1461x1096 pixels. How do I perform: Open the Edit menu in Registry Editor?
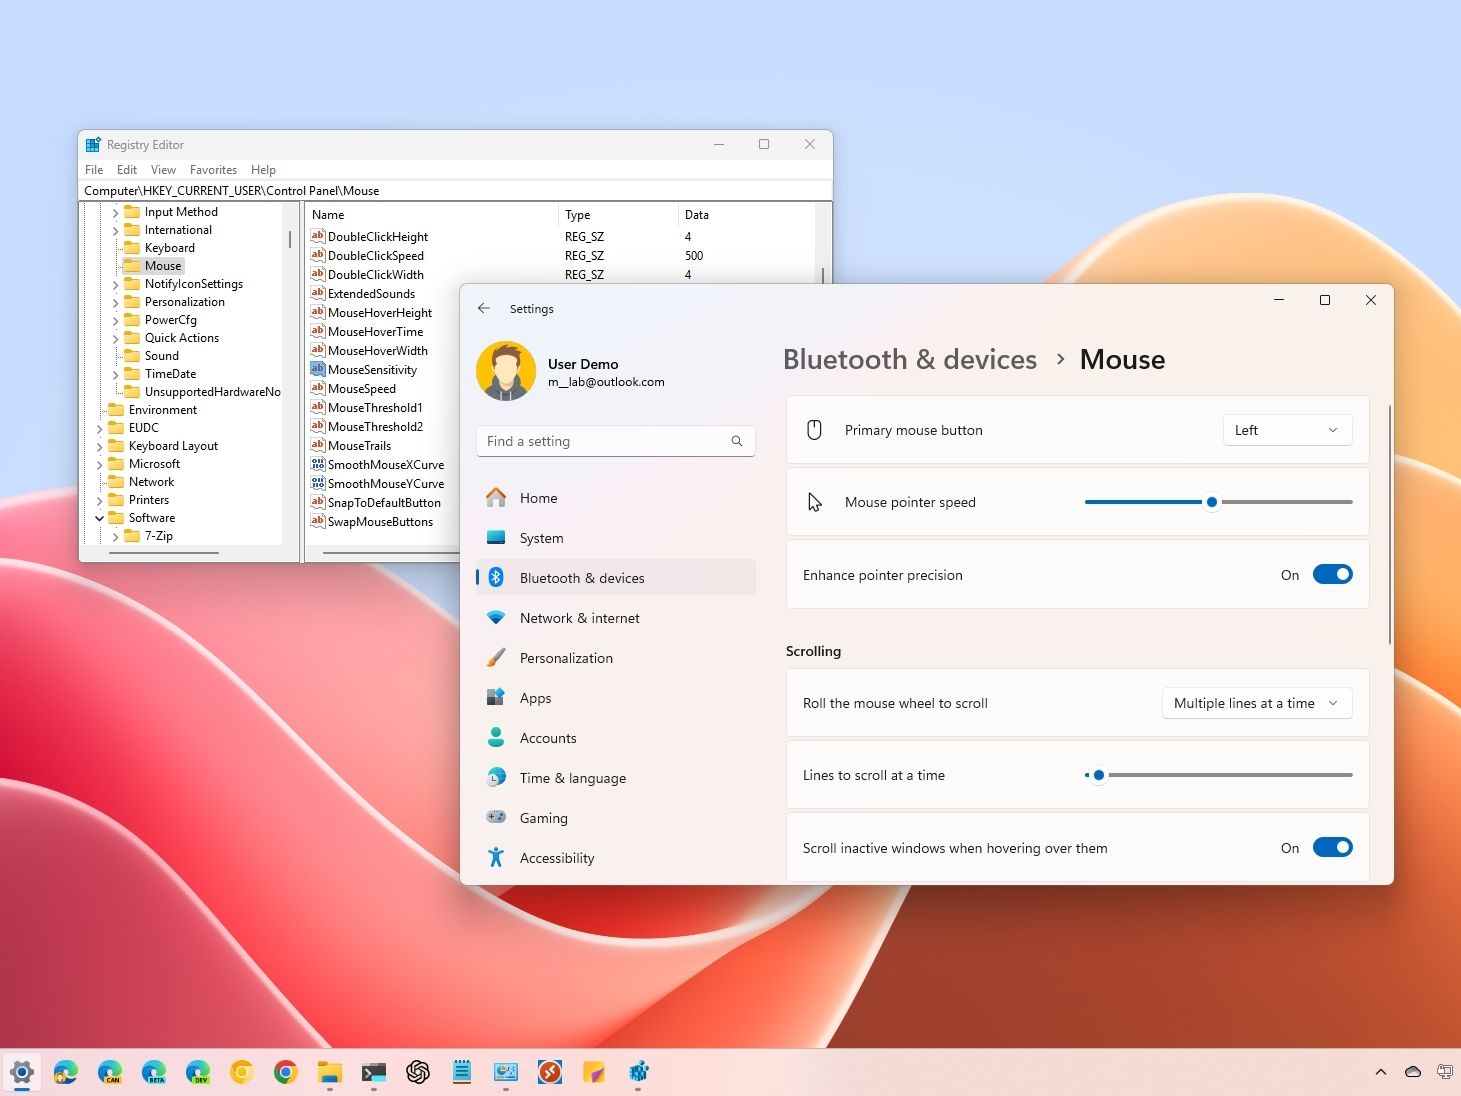coord(127,170)
